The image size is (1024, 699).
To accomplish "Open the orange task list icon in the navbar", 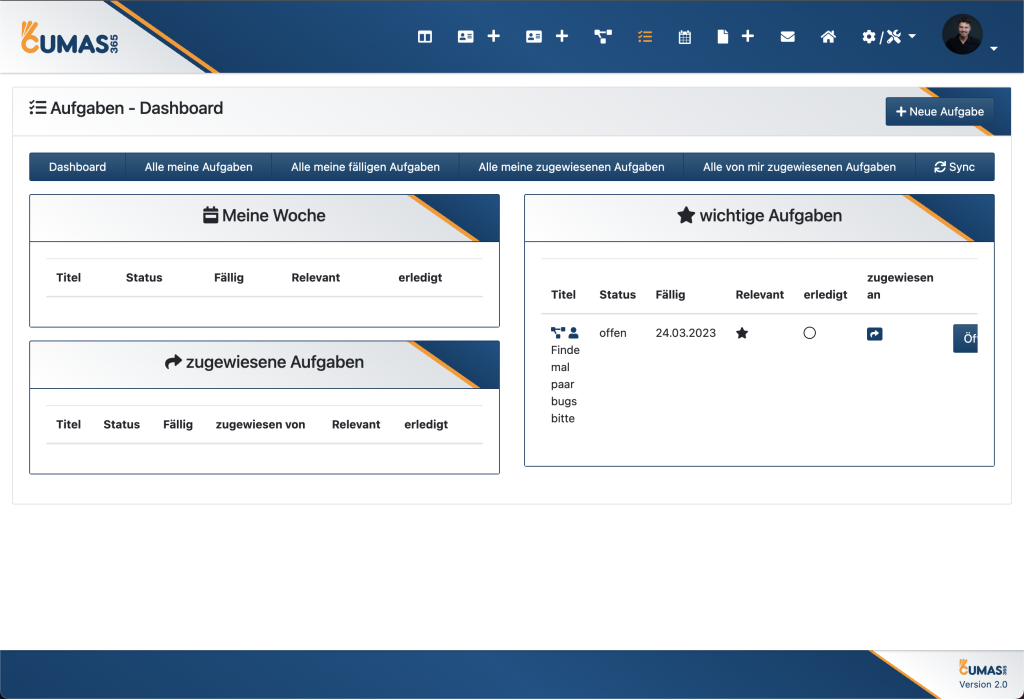I will 645,37.
